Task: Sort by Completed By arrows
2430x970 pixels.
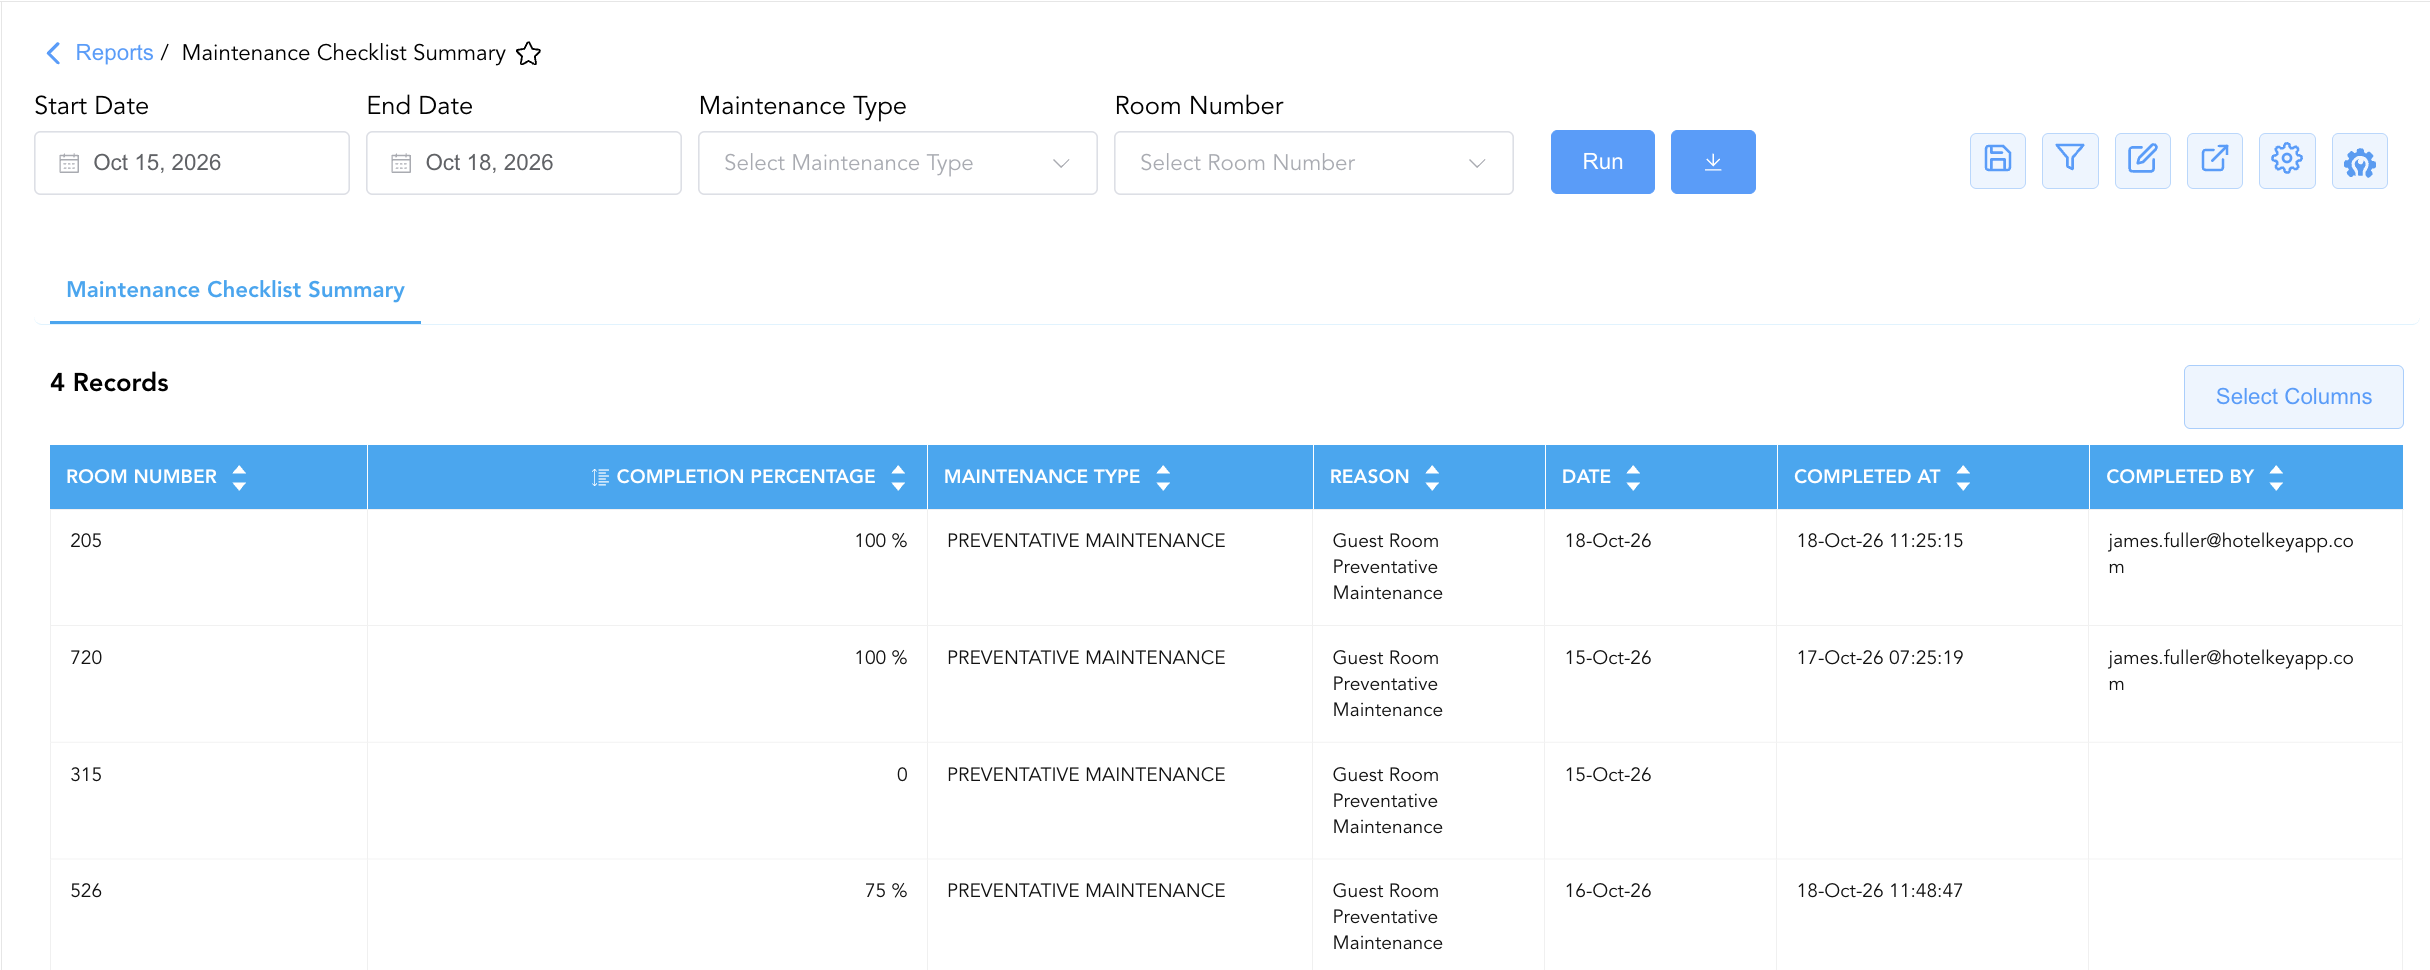Action: click(2276, 477)
